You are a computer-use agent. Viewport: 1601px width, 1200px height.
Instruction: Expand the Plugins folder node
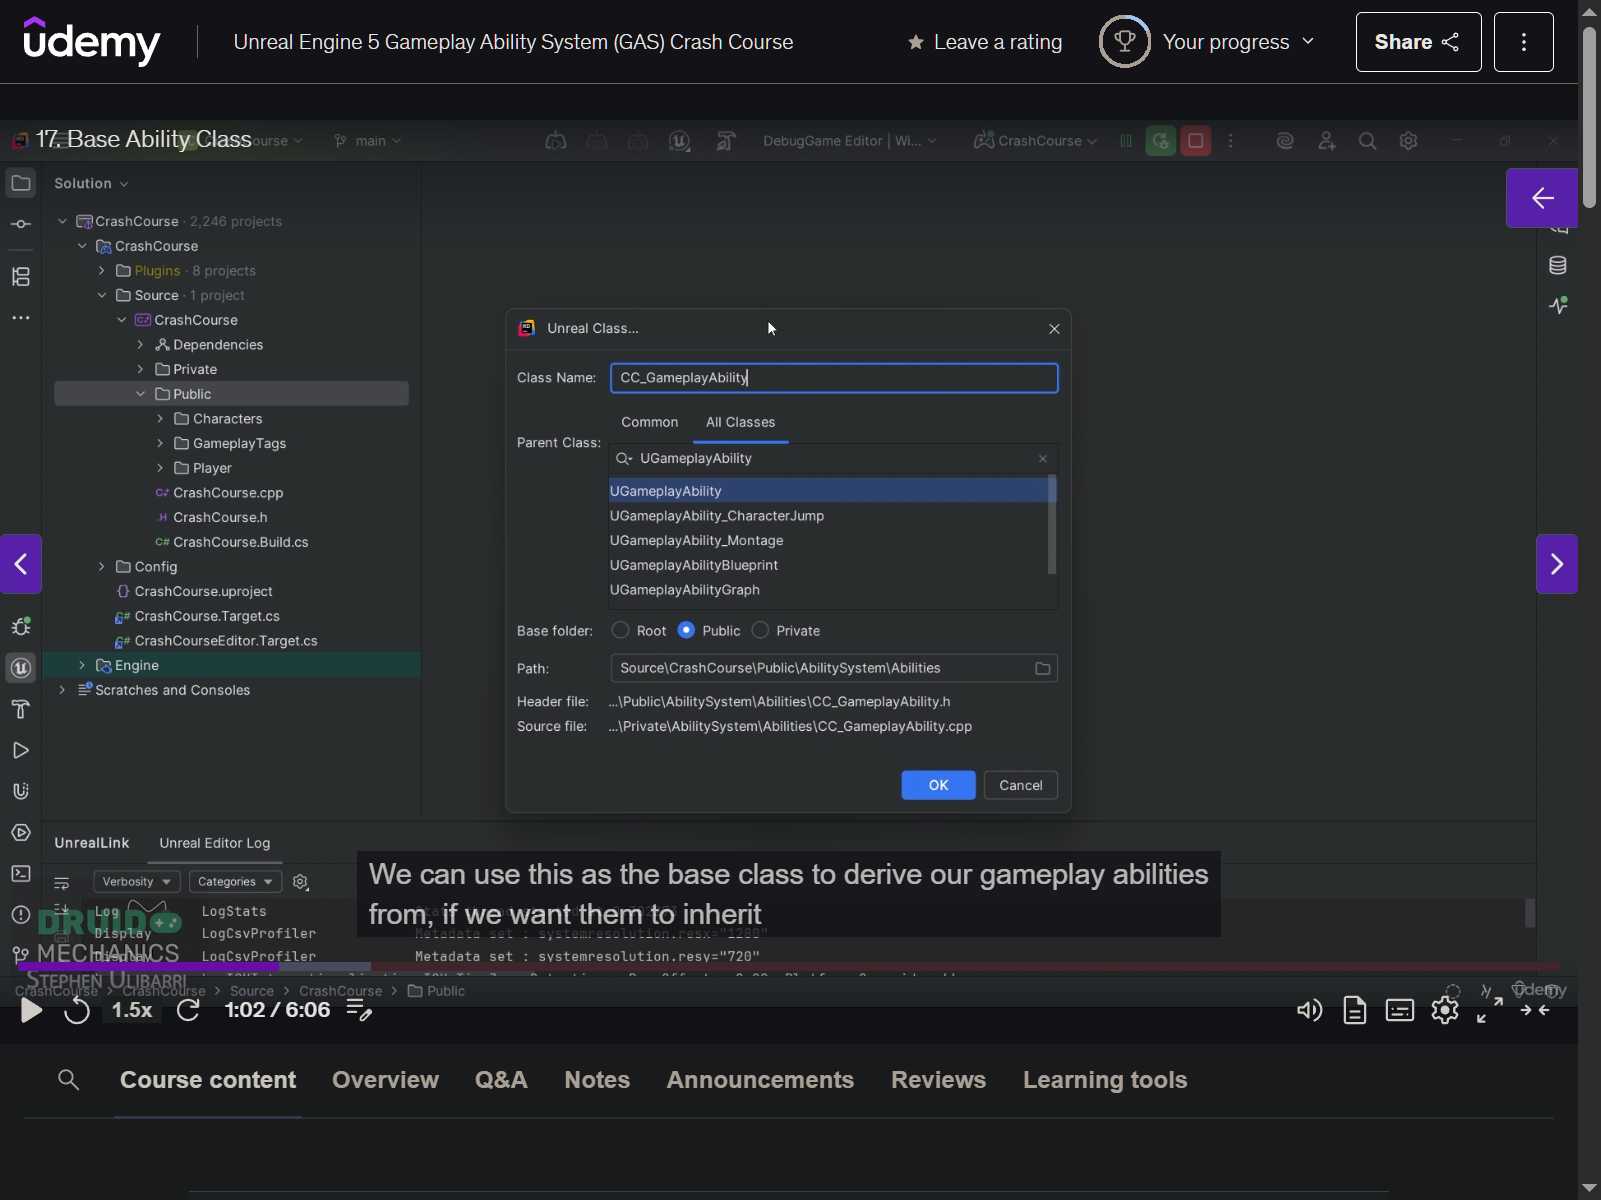pos(101,271)
